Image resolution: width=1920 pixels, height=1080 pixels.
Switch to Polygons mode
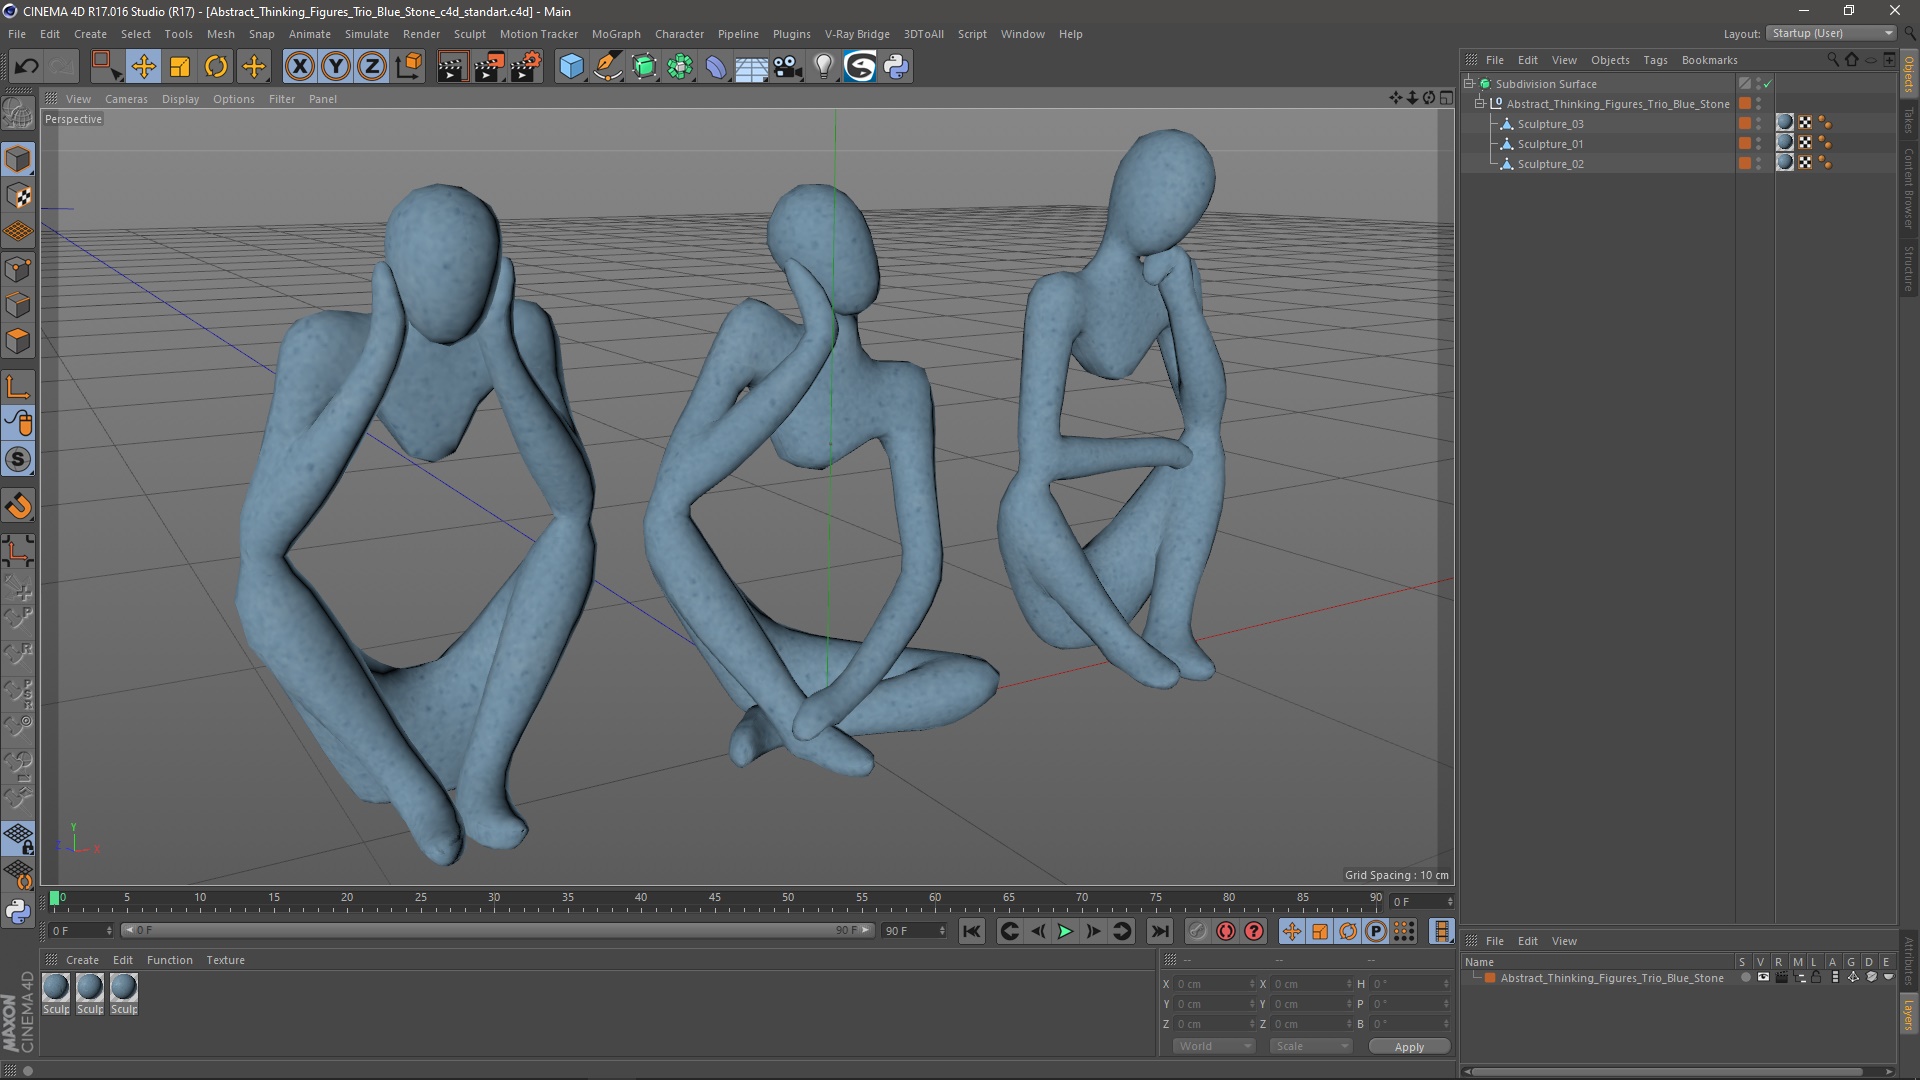point(18,341)
